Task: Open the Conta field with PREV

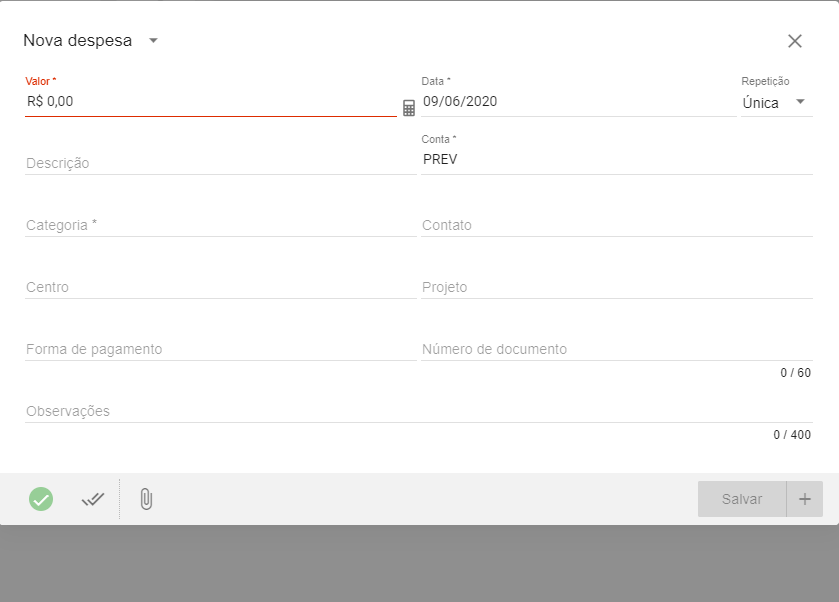Action: pyautogui.click(x=616, y=159)
